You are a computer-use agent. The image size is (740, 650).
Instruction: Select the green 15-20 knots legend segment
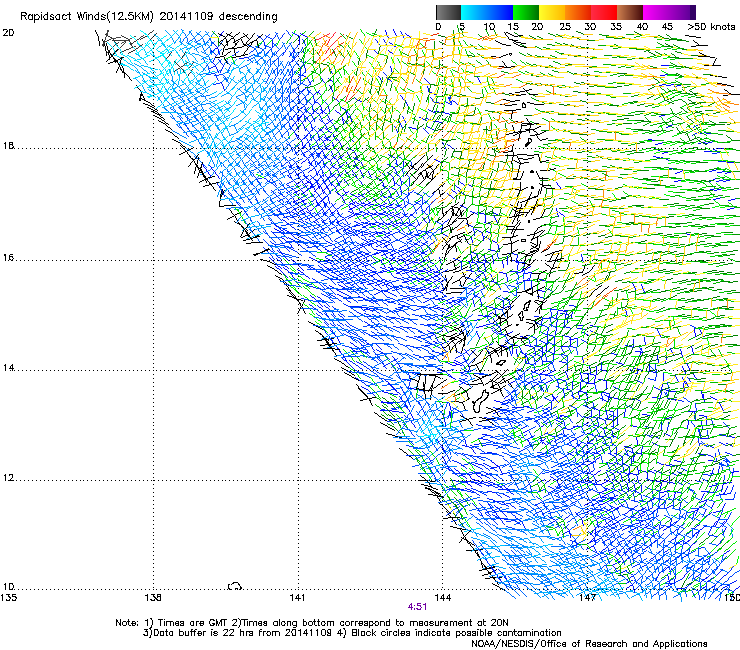pyautogui.click(x=526, y=12)
